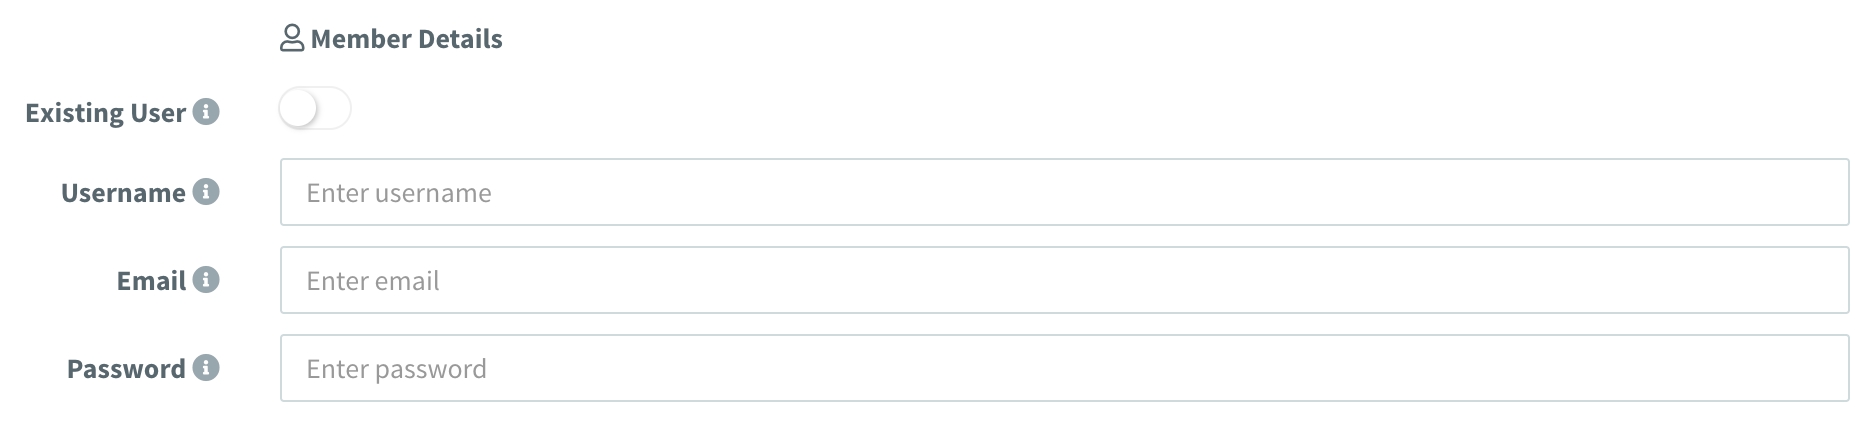Click the white knob of the Existing User switch

(299, 109)
